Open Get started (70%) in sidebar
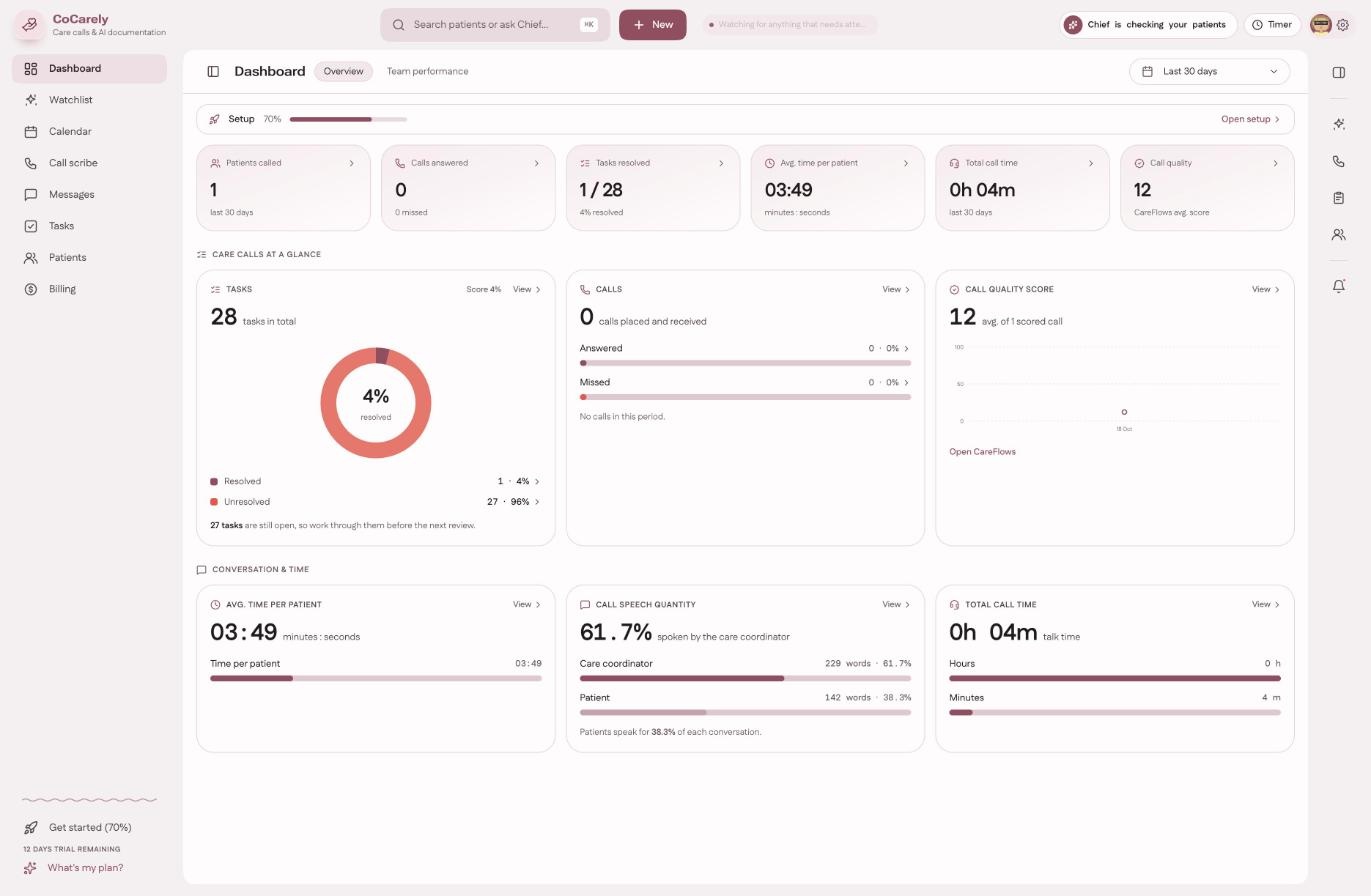The image size is (1371, 896). click(89, 828)
